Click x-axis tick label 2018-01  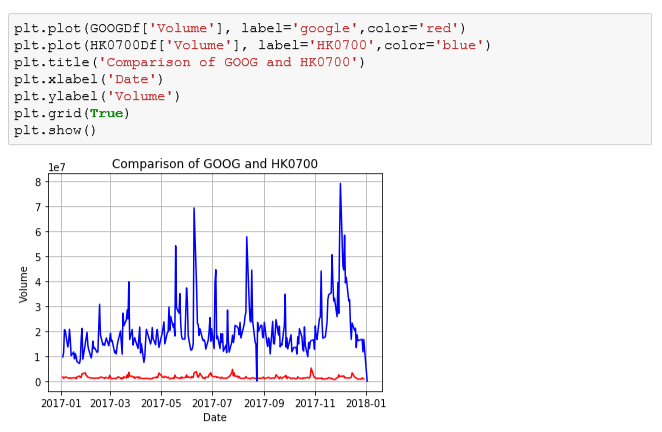point(366,403)
